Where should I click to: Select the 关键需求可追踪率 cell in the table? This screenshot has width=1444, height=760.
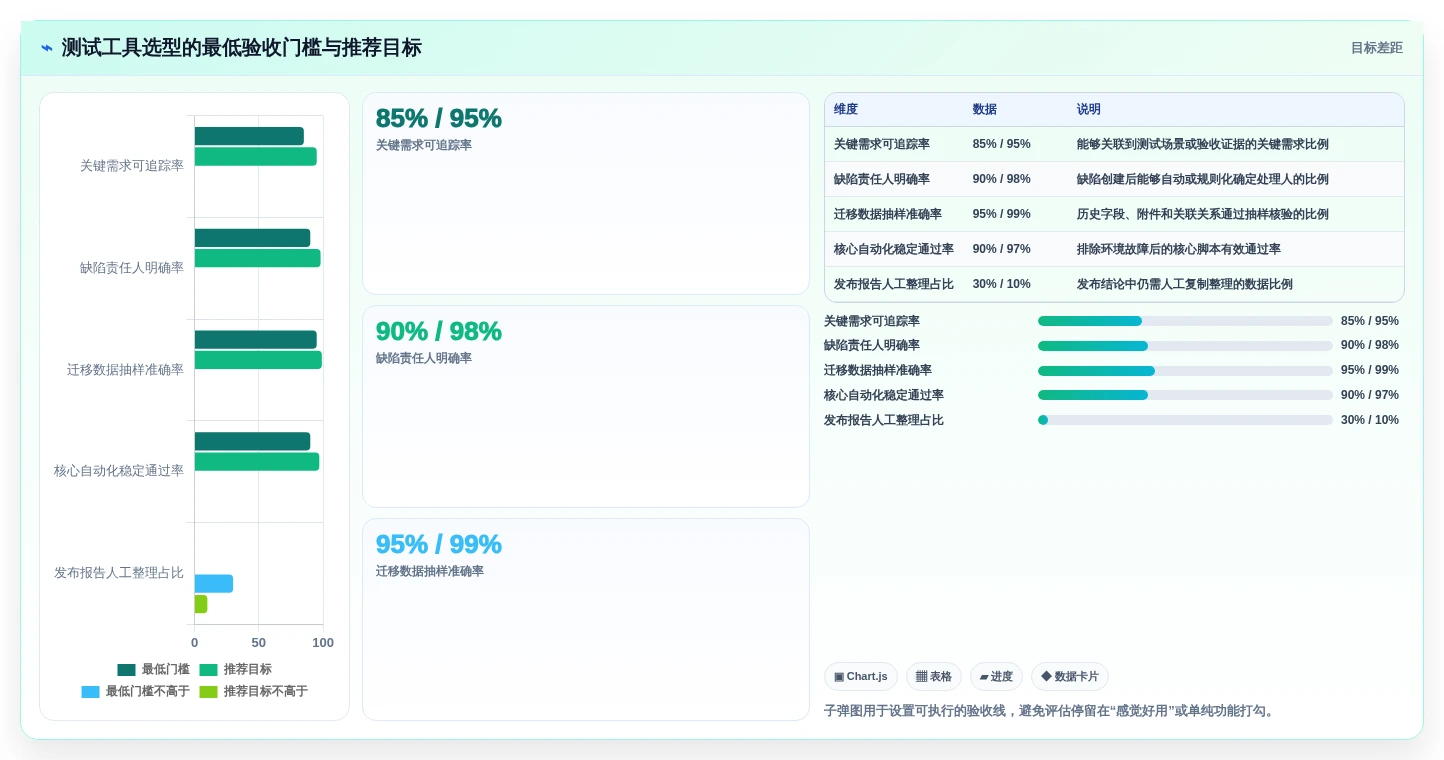882,144
